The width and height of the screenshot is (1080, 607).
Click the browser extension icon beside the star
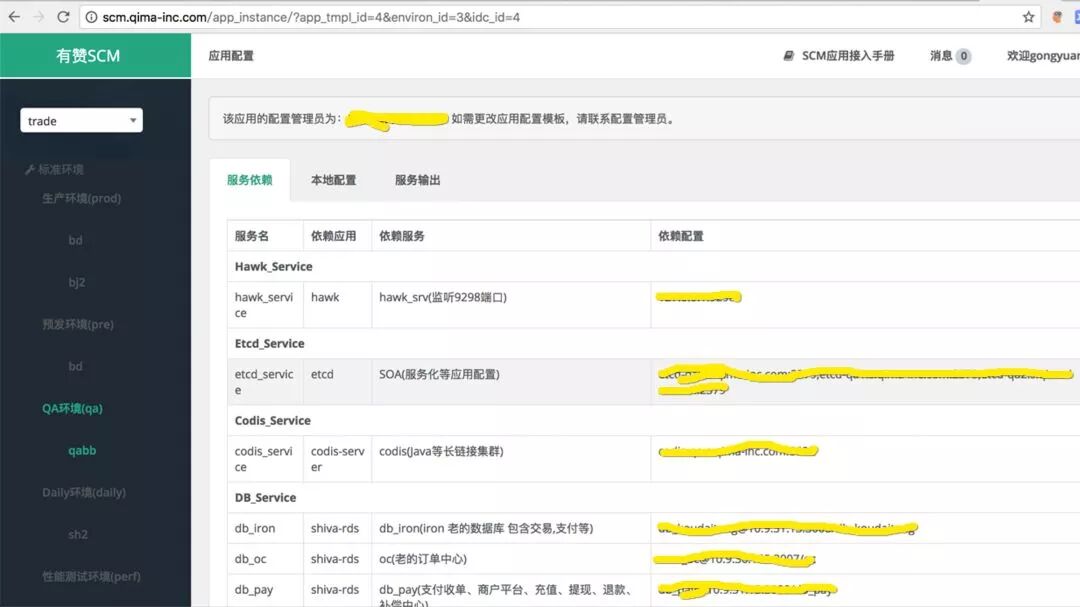click(1057, 17)
